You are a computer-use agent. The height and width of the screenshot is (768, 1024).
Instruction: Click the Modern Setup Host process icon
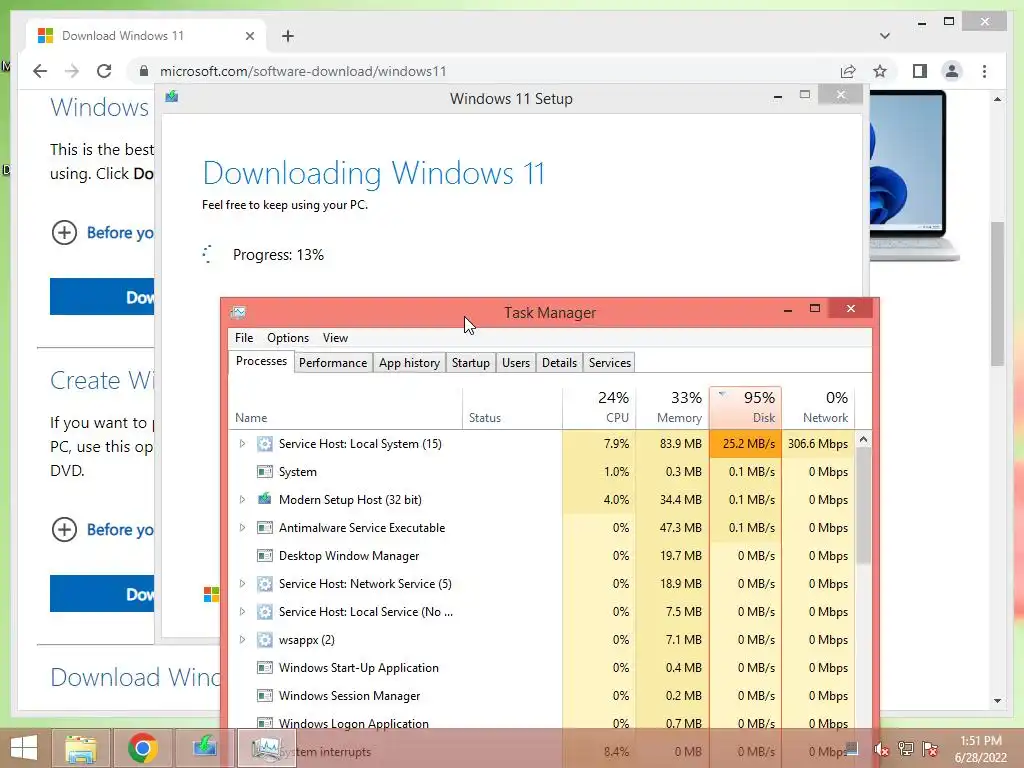coord(264,500)
